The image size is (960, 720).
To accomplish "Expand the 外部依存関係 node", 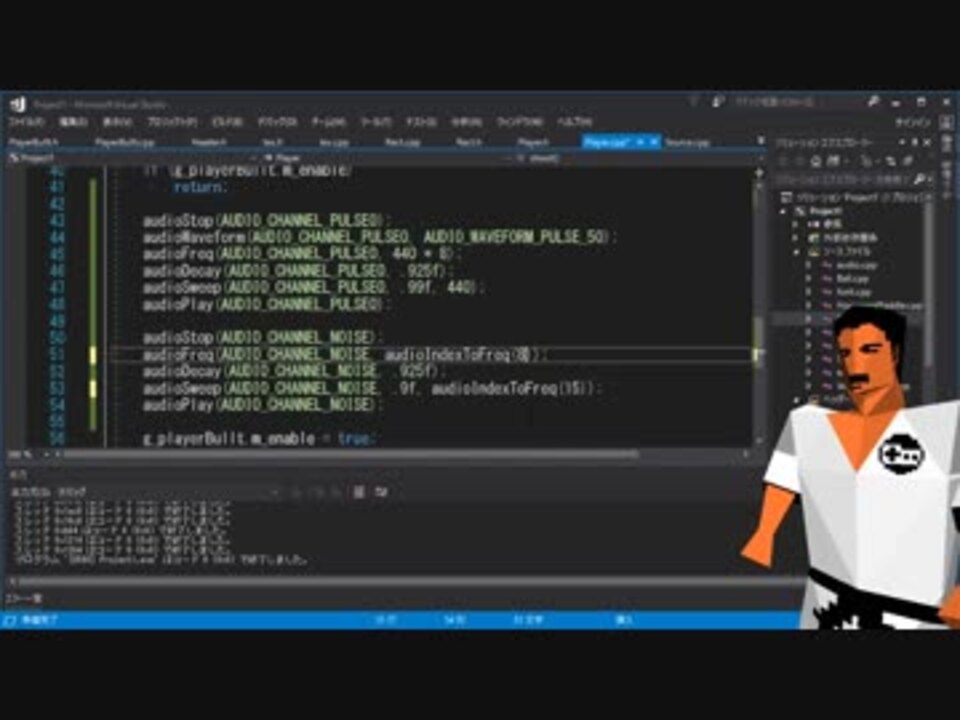I will pyautogui.click(x=795, y=238).
